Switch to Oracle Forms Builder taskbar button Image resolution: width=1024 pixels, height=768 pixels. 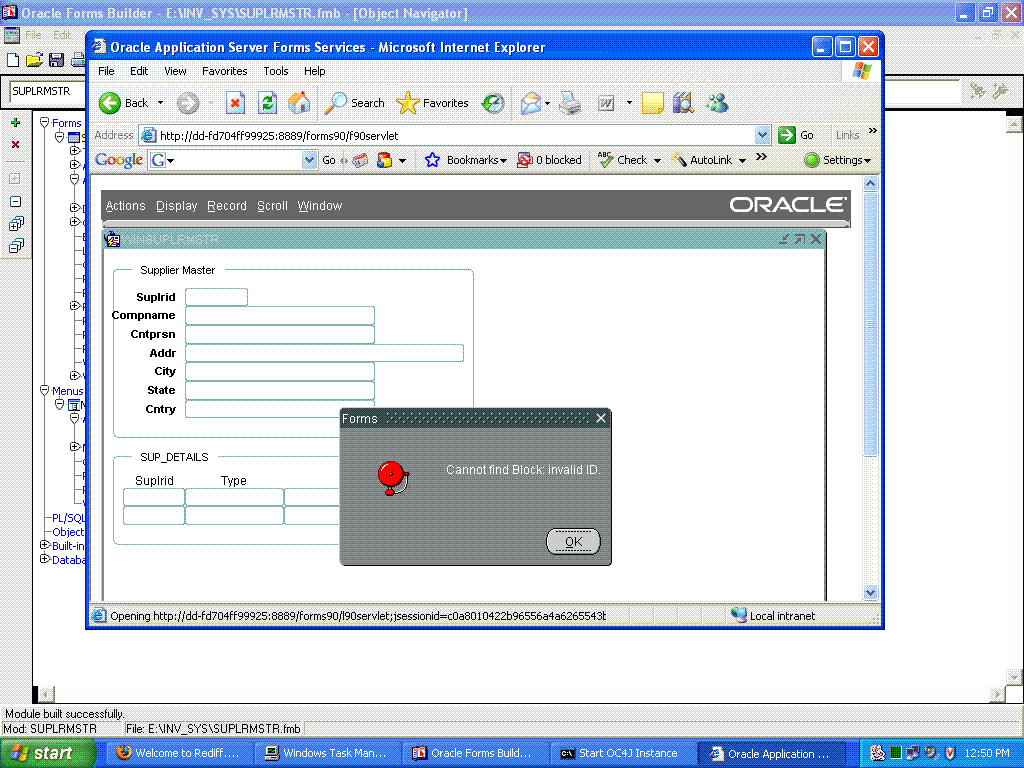[x=474, y=753]
